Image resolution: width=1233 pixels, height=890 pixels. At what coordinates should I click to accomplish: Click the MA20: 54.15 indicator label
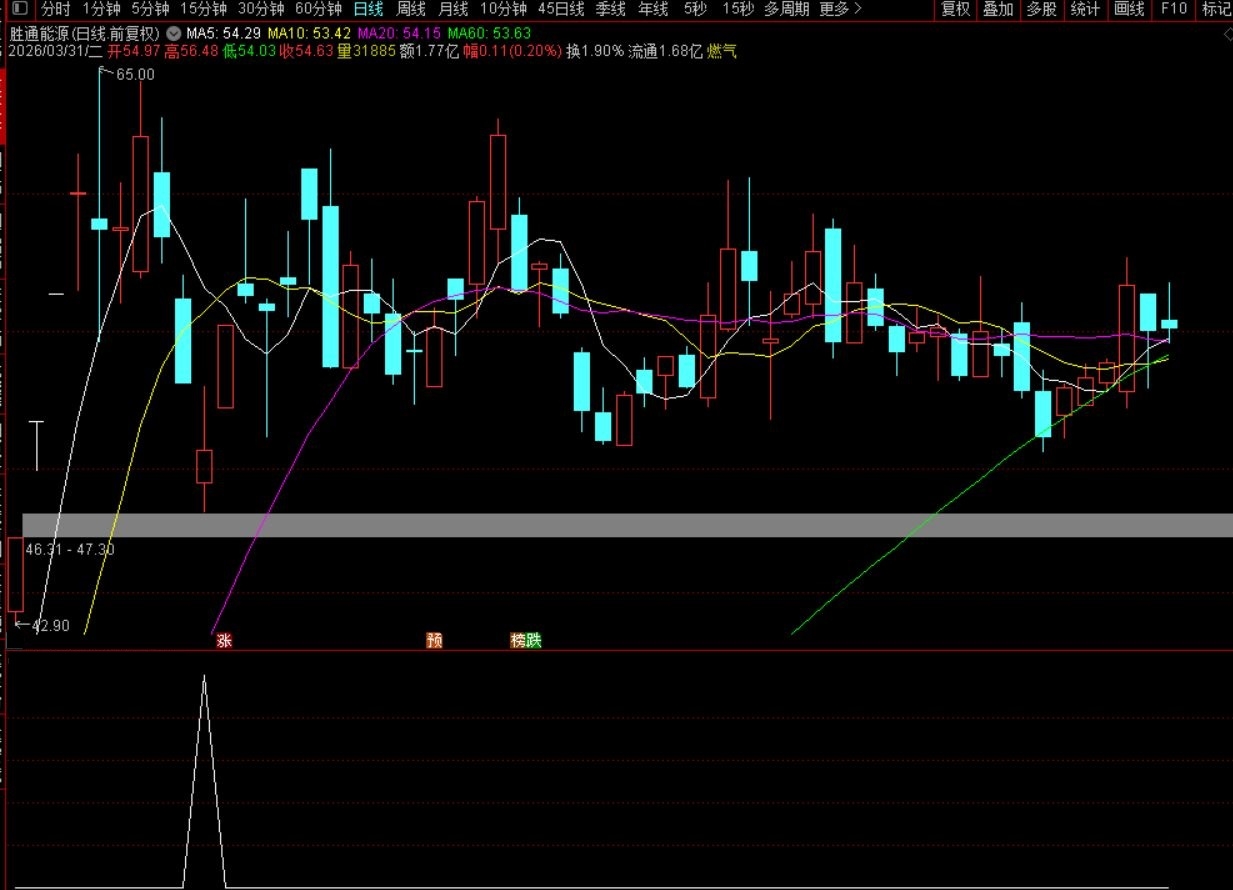coord(399,33)
